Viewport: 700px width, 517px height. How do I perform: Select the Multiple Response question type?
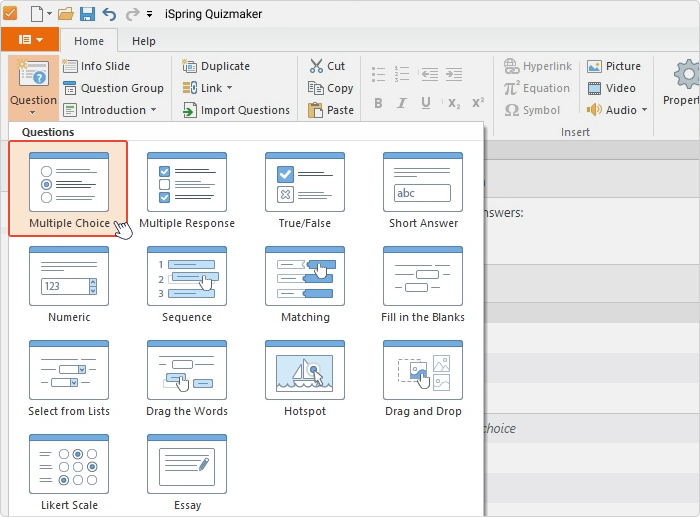coord(187,189)
